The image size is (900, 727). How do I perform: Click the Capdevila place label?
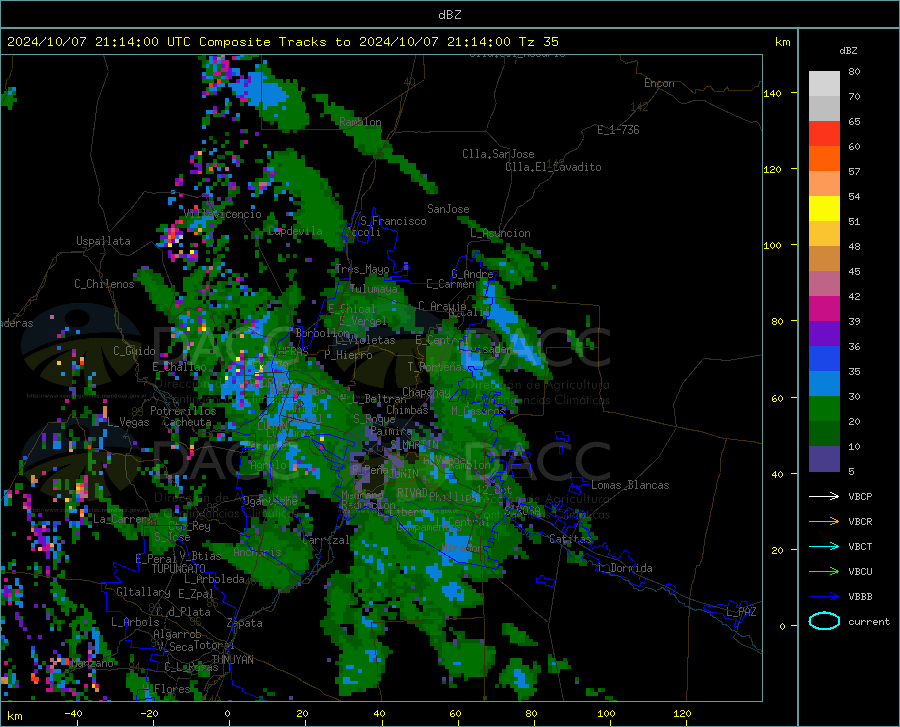[x=295, y=231]
